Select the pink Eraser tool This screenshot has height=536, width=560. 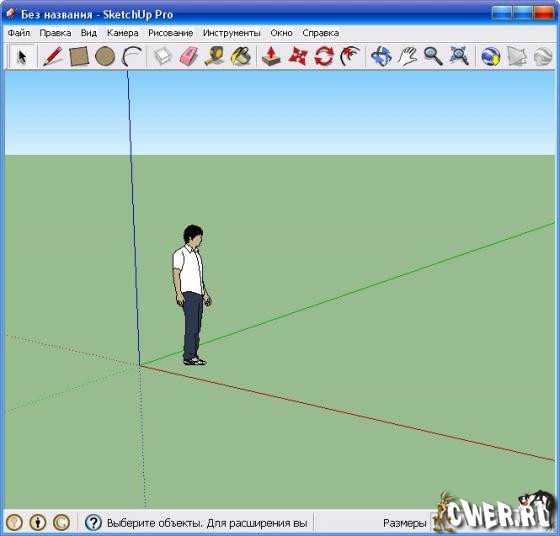pos(189,56)
